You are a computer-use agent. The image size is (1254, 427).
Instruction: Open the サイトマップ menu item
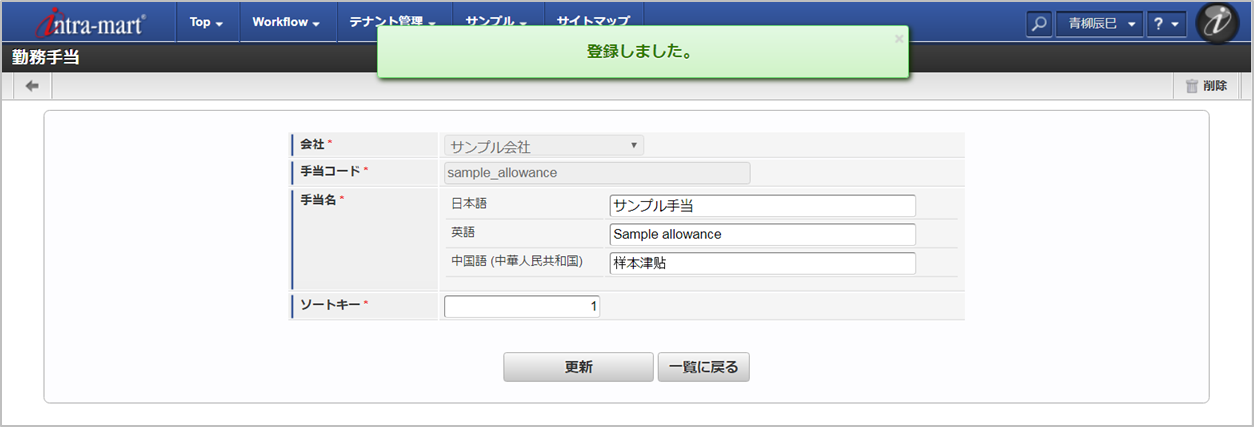coord(593,20)
